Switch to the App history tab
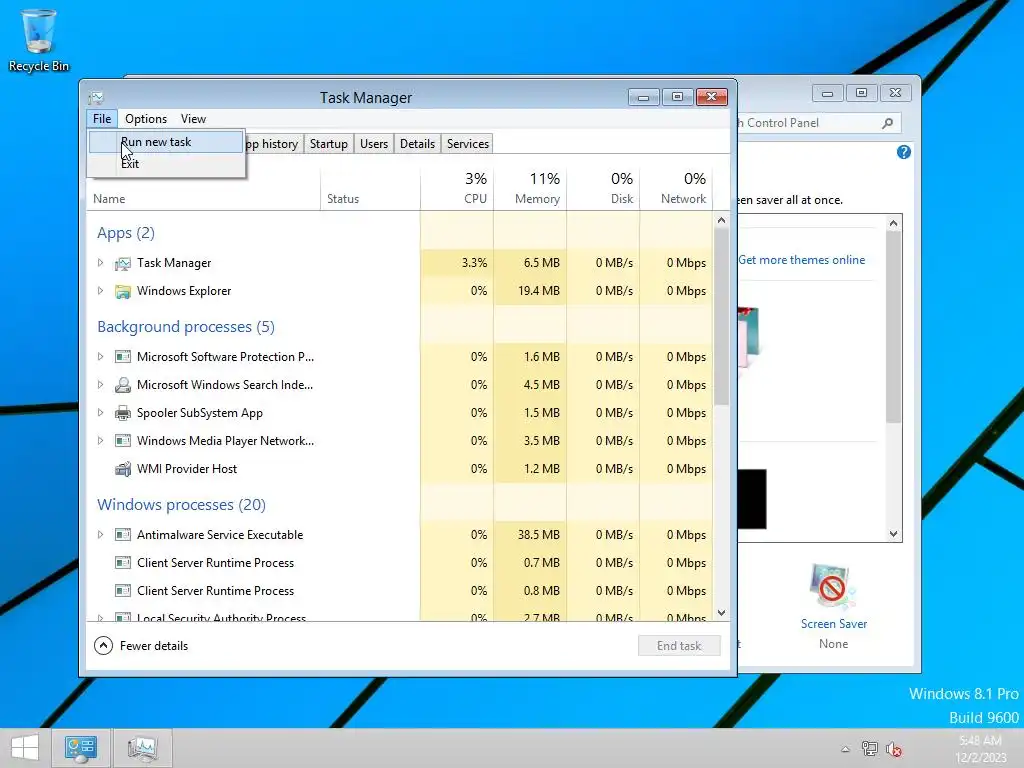This screenshot has height=768, width=1024. tap(274, 144)
